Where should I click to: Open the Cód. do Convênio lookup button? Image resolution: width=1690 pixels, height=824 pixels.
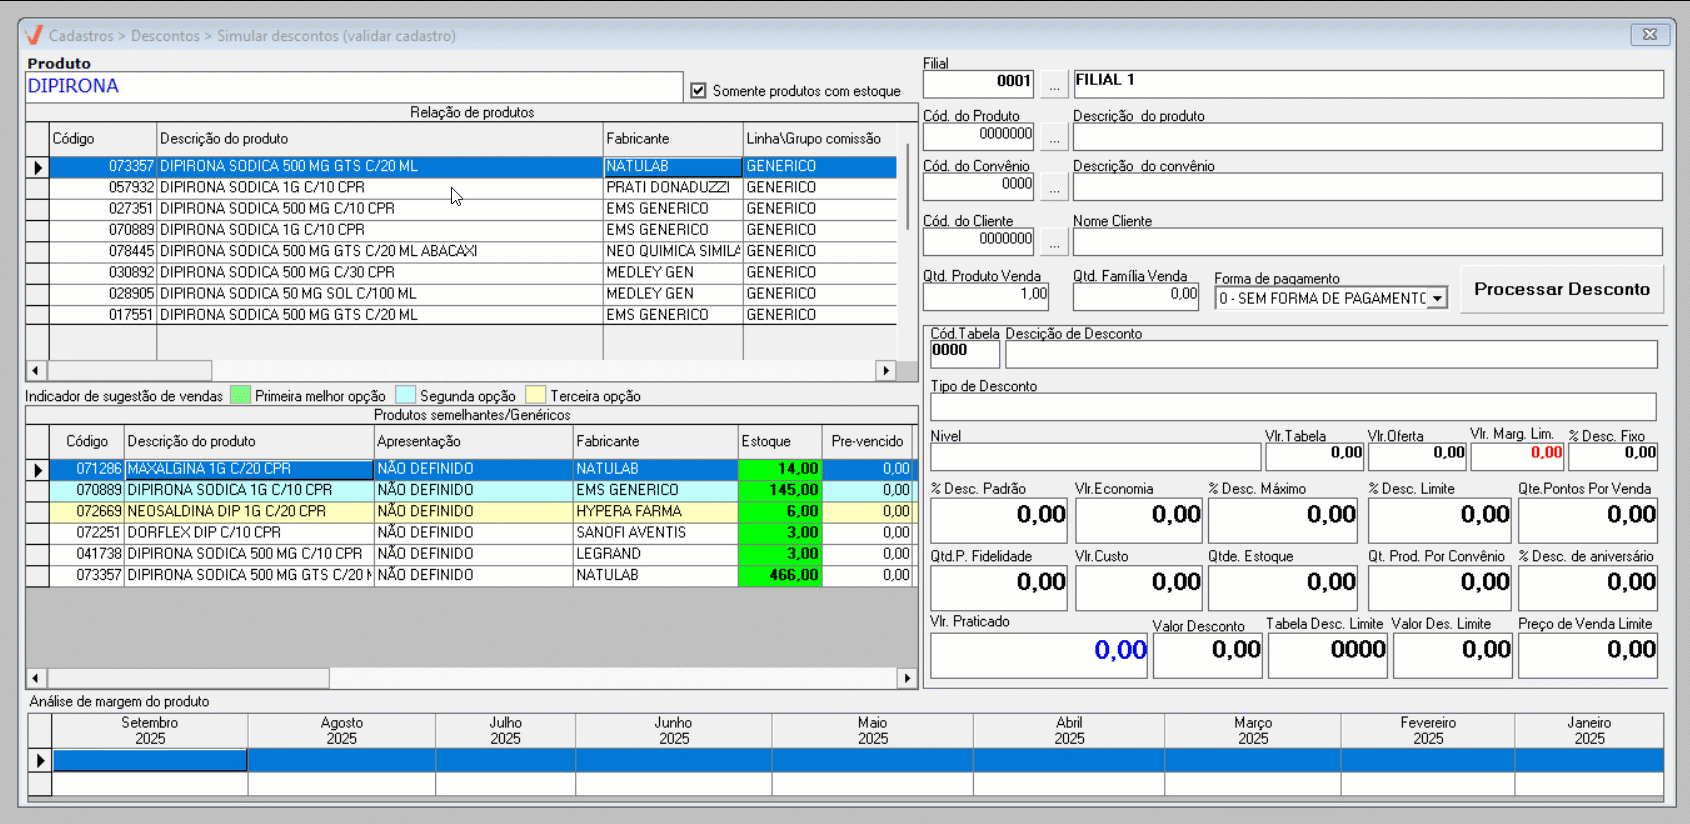pyautogui.click(x=1054, y=186)
